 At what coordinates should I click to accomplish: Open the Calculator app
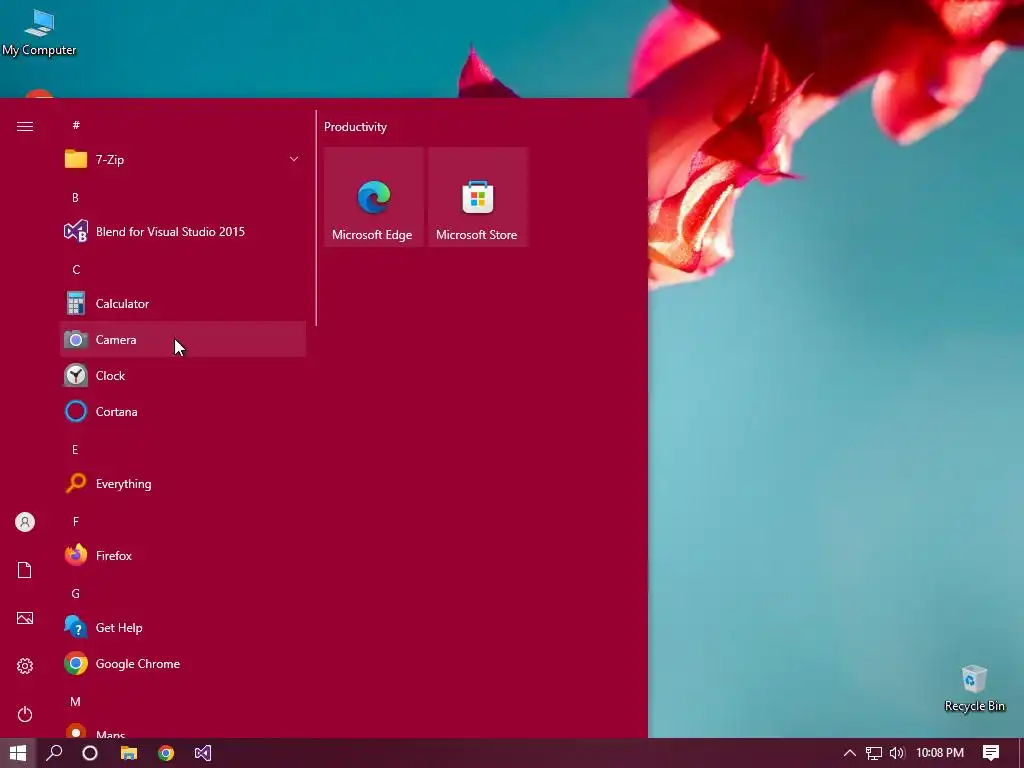[183, 304]
